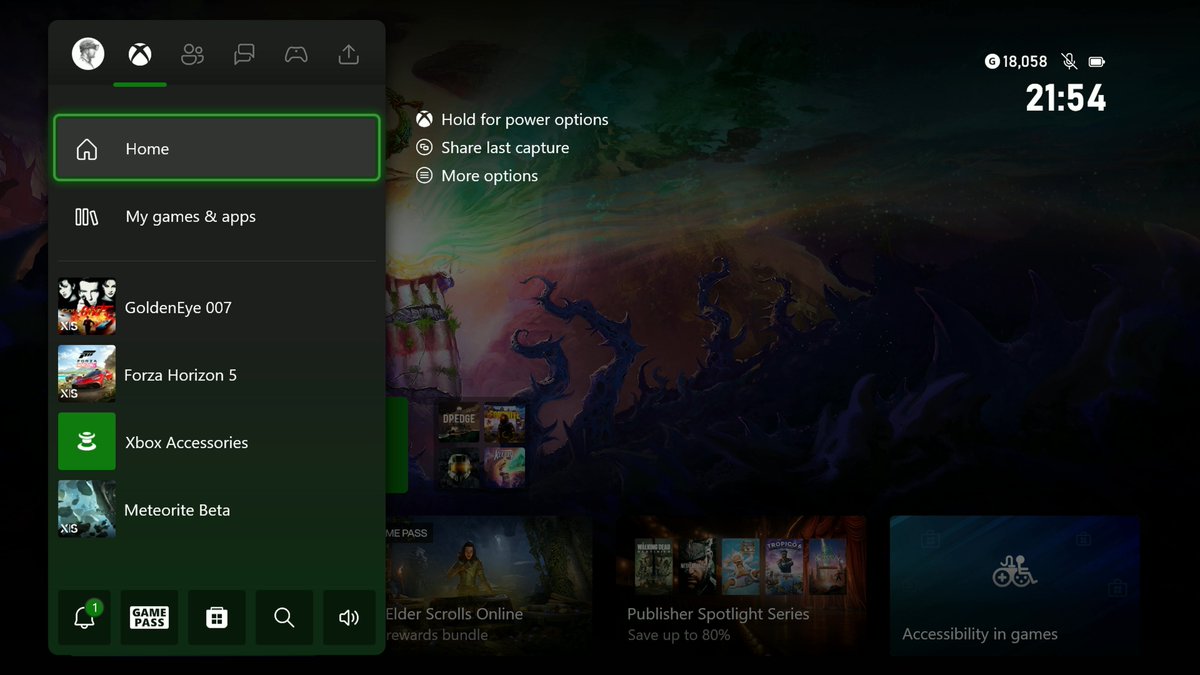Screen dimensions: 1200x675
Task: Open My games & apps
Action: [217, 216]
